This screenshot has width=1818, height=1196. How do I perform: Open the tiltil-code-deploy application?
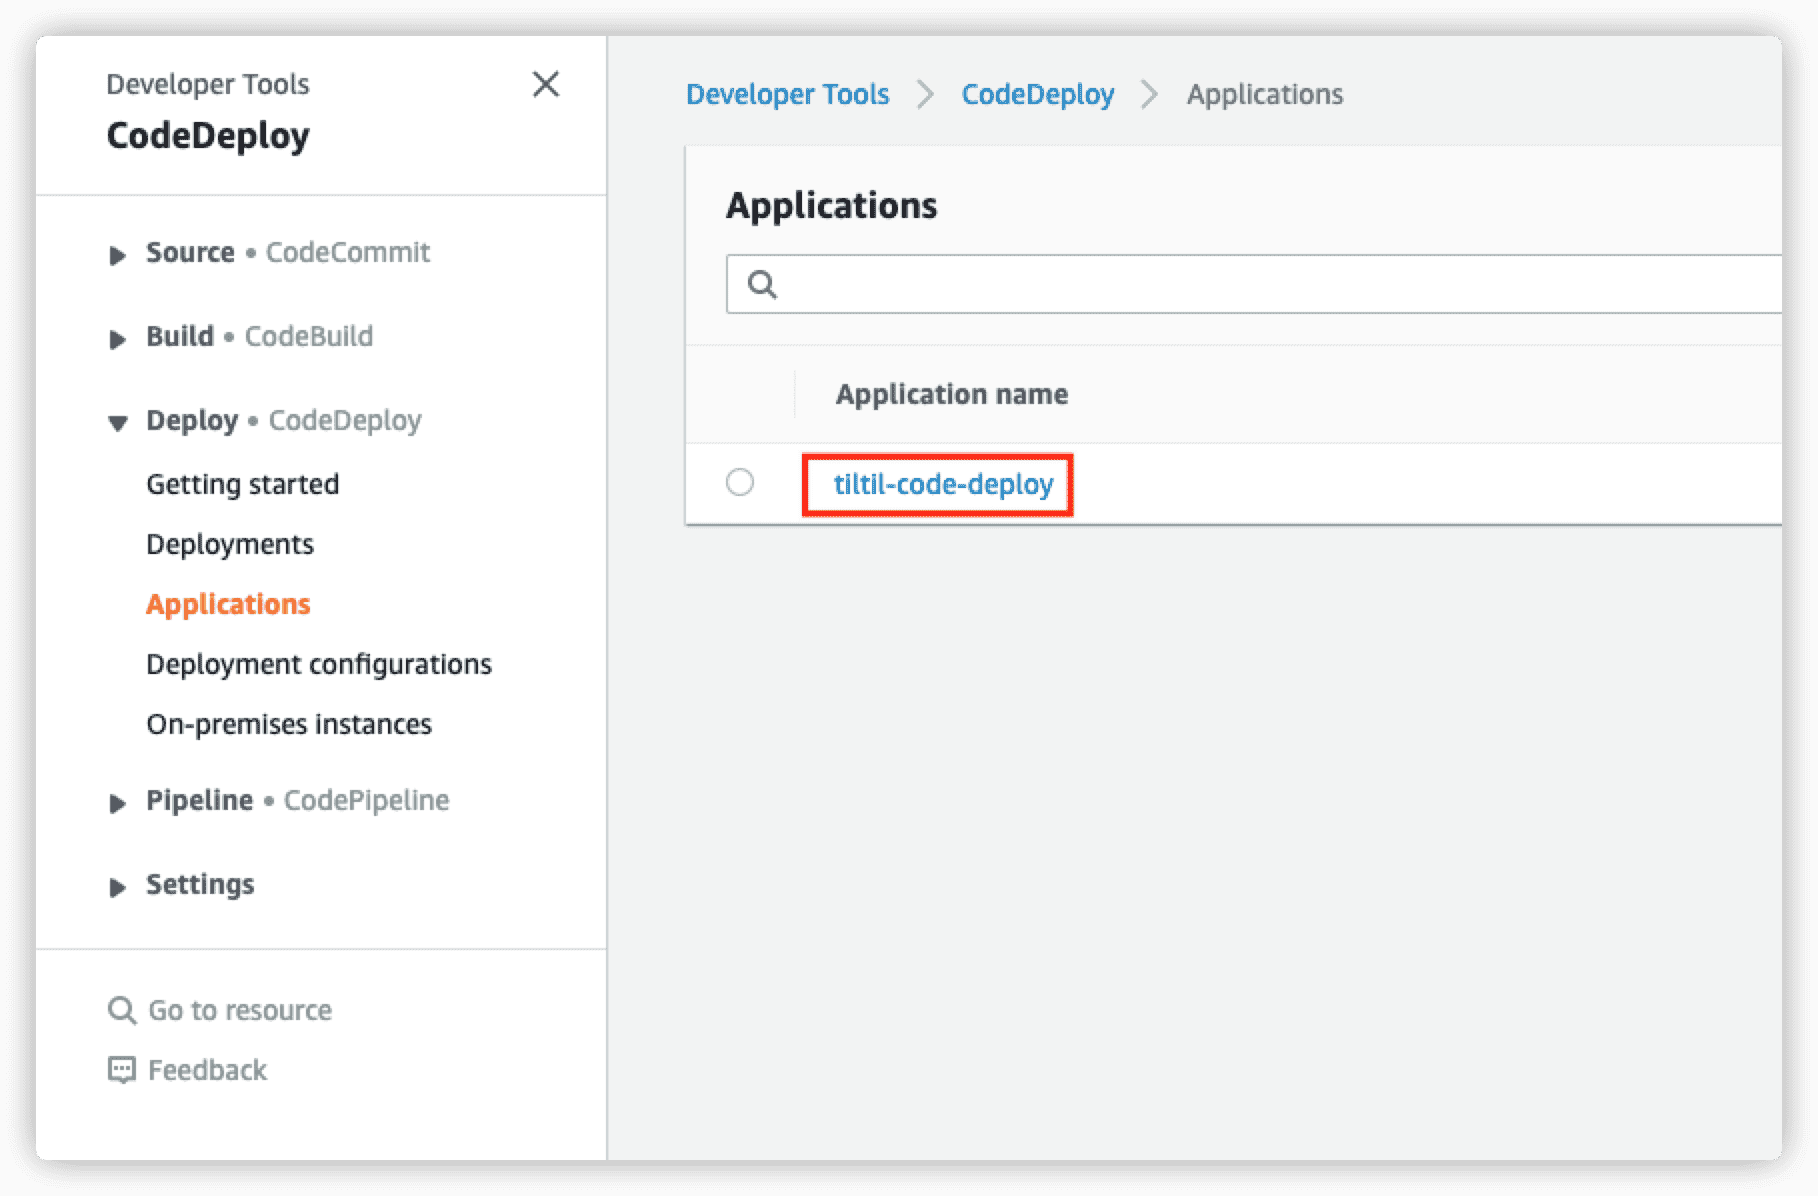(x=943, y=484)
